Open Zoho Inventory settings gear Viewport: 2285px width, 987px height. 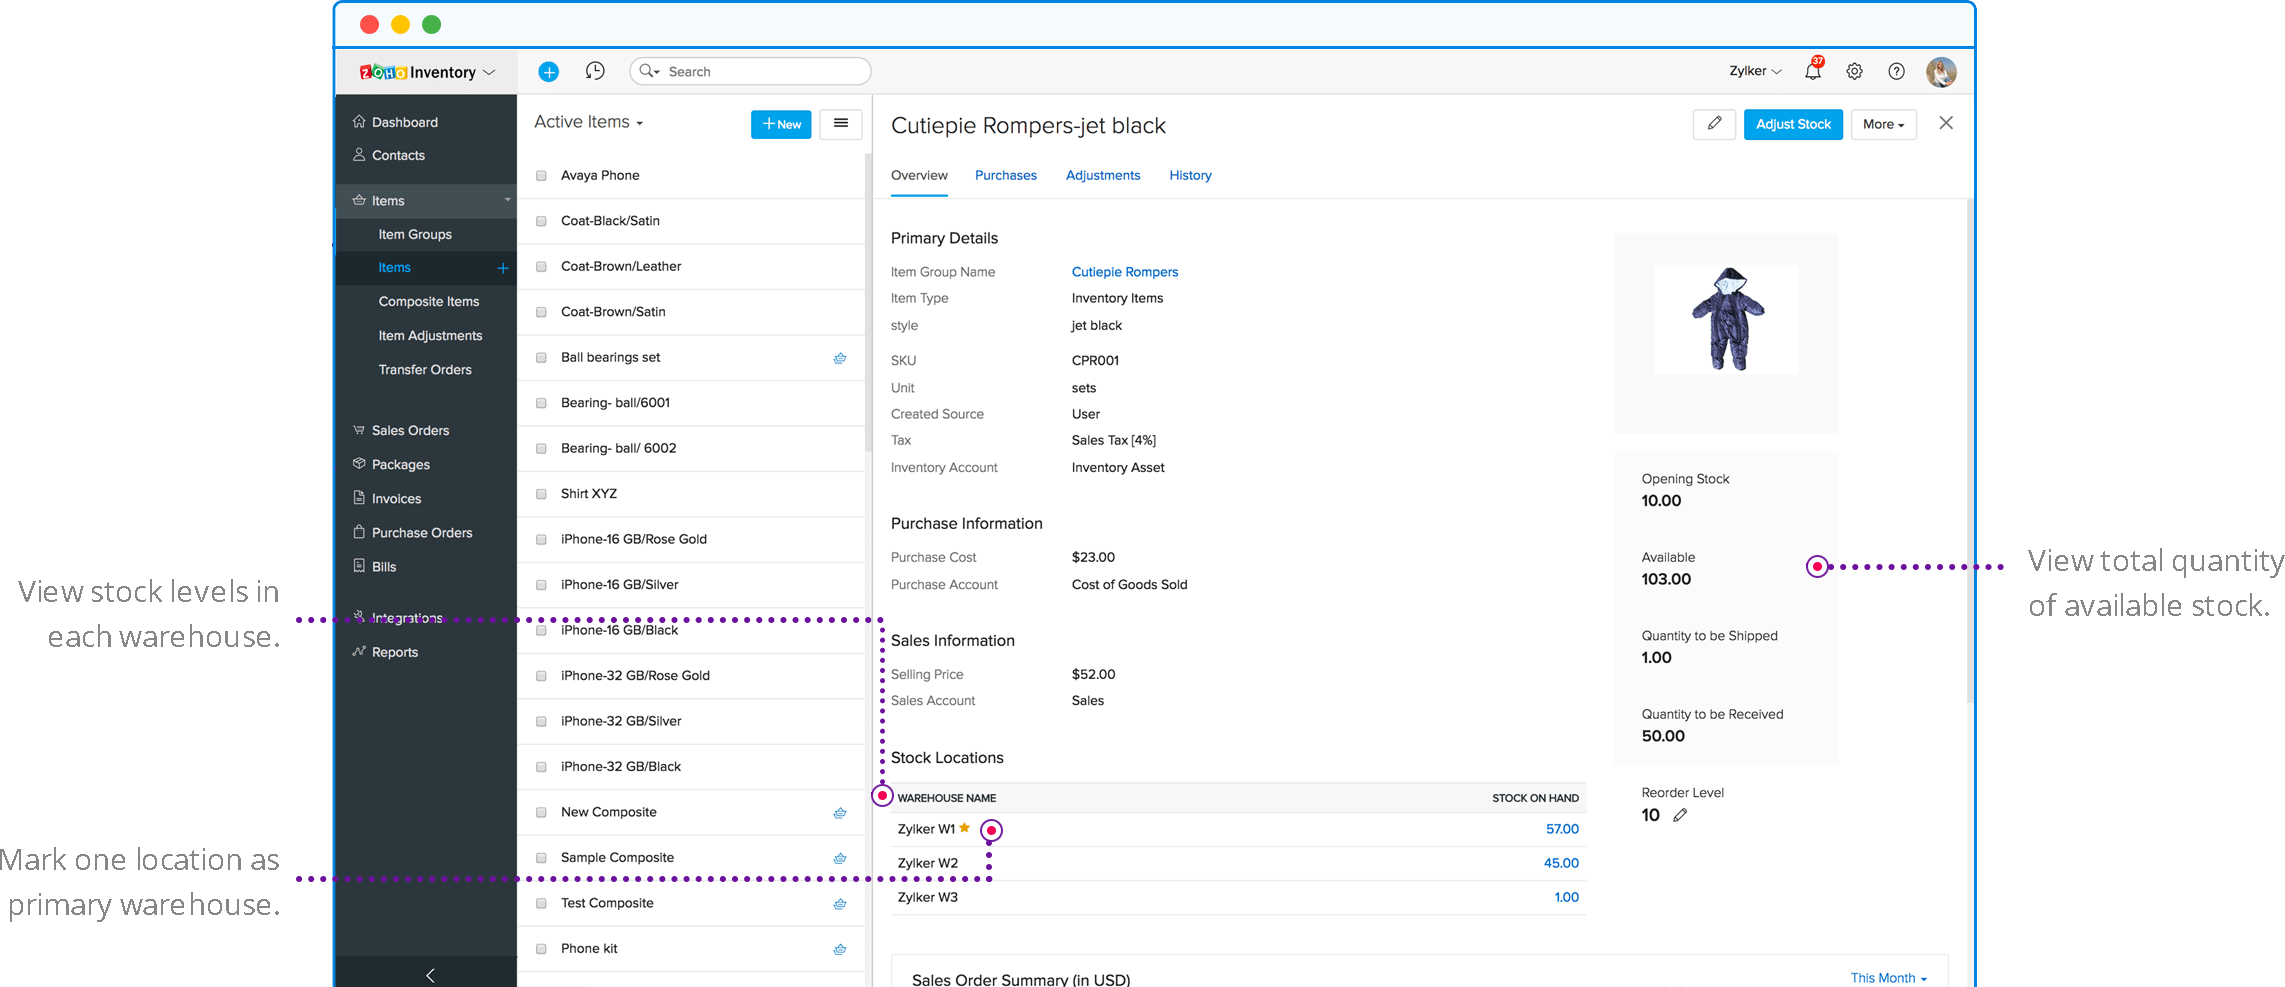(1855, 71)
